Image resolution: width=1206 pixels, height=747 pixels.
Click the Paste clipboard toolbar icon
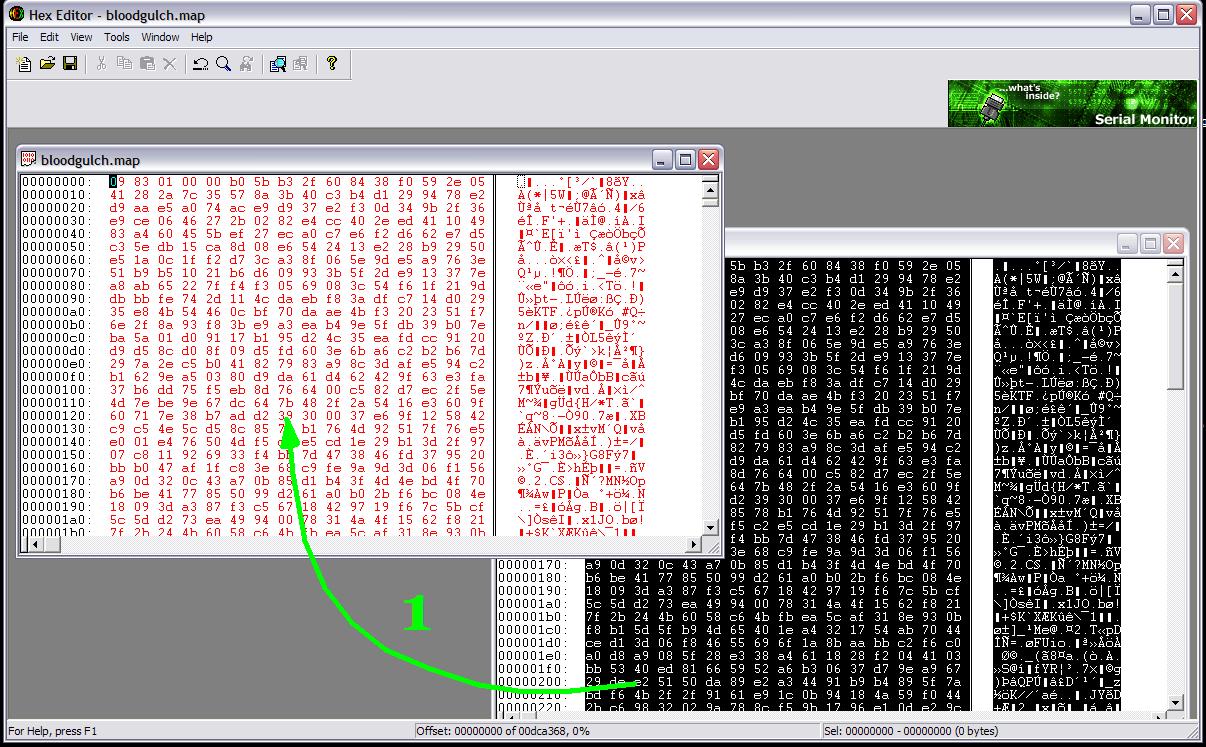(x=147, y=64)
